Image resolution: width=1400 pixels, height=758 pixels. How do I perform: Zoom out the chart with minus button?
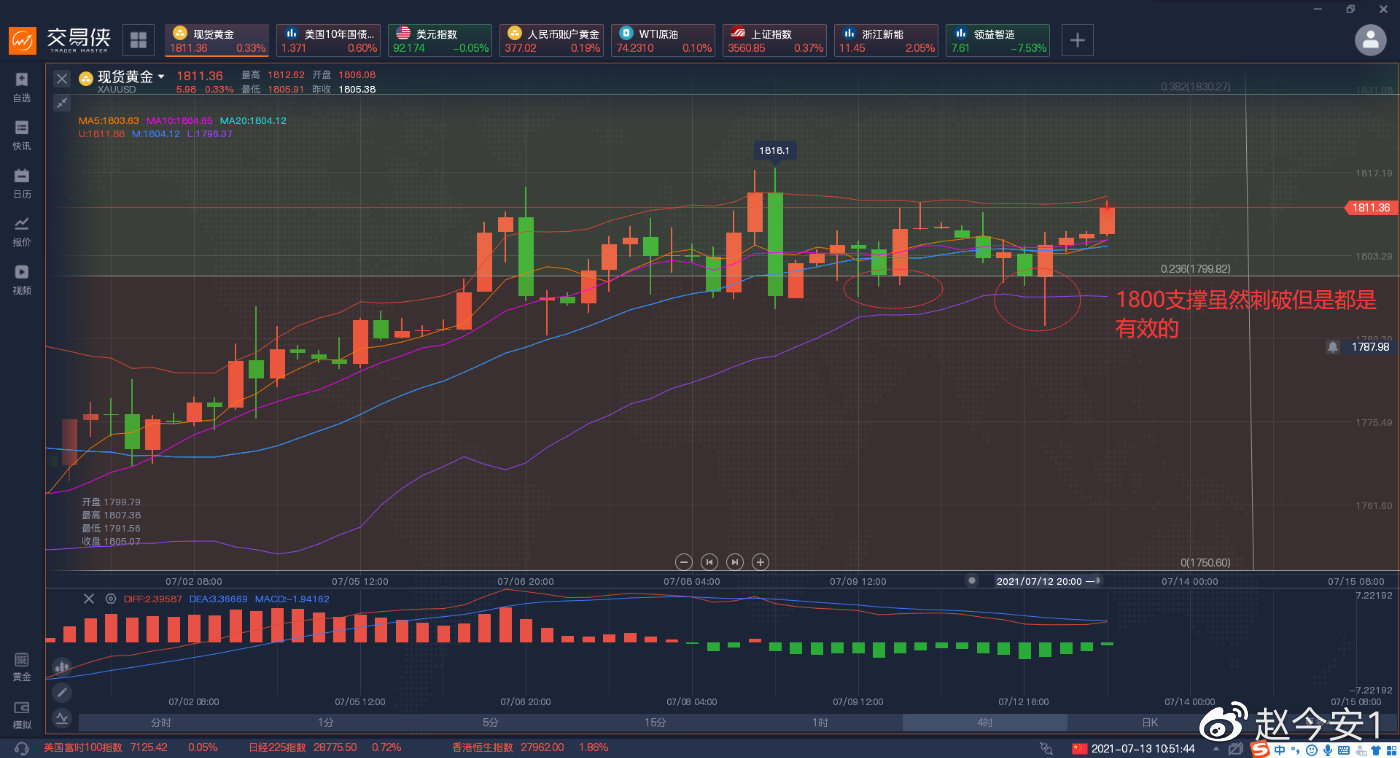[x=684, y=562]
